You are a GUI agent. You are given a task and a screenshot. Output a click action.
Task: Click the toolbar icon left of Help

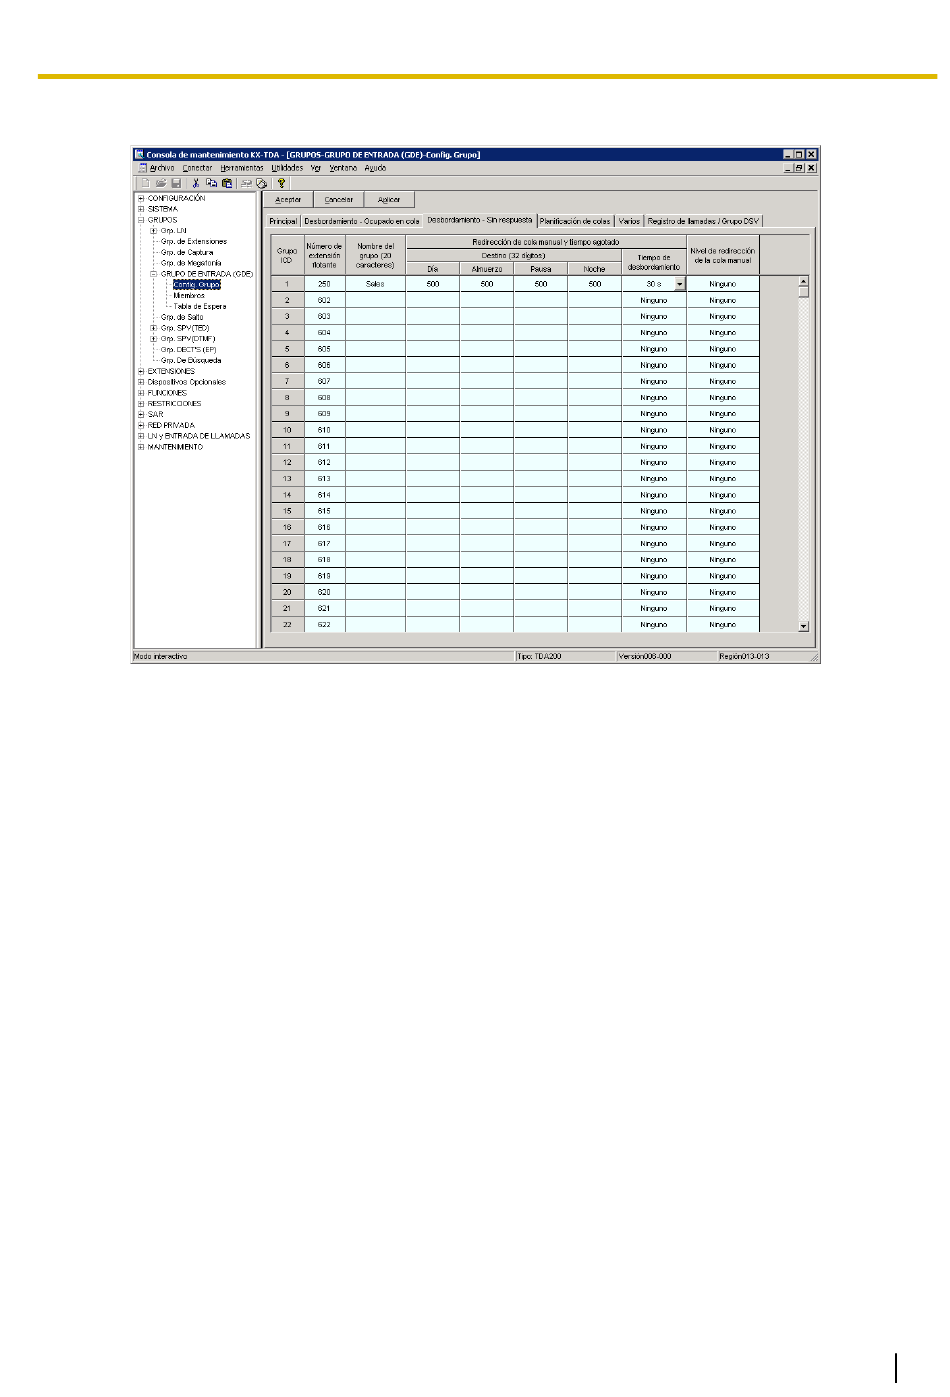pos(262,183)
